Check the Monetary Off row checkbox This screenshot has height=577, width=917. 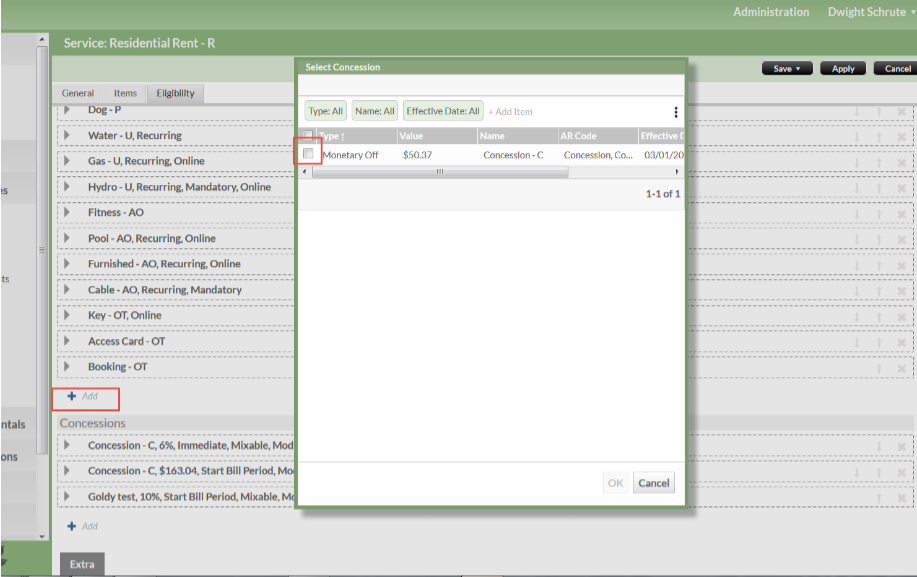click(x=309, y=154)
